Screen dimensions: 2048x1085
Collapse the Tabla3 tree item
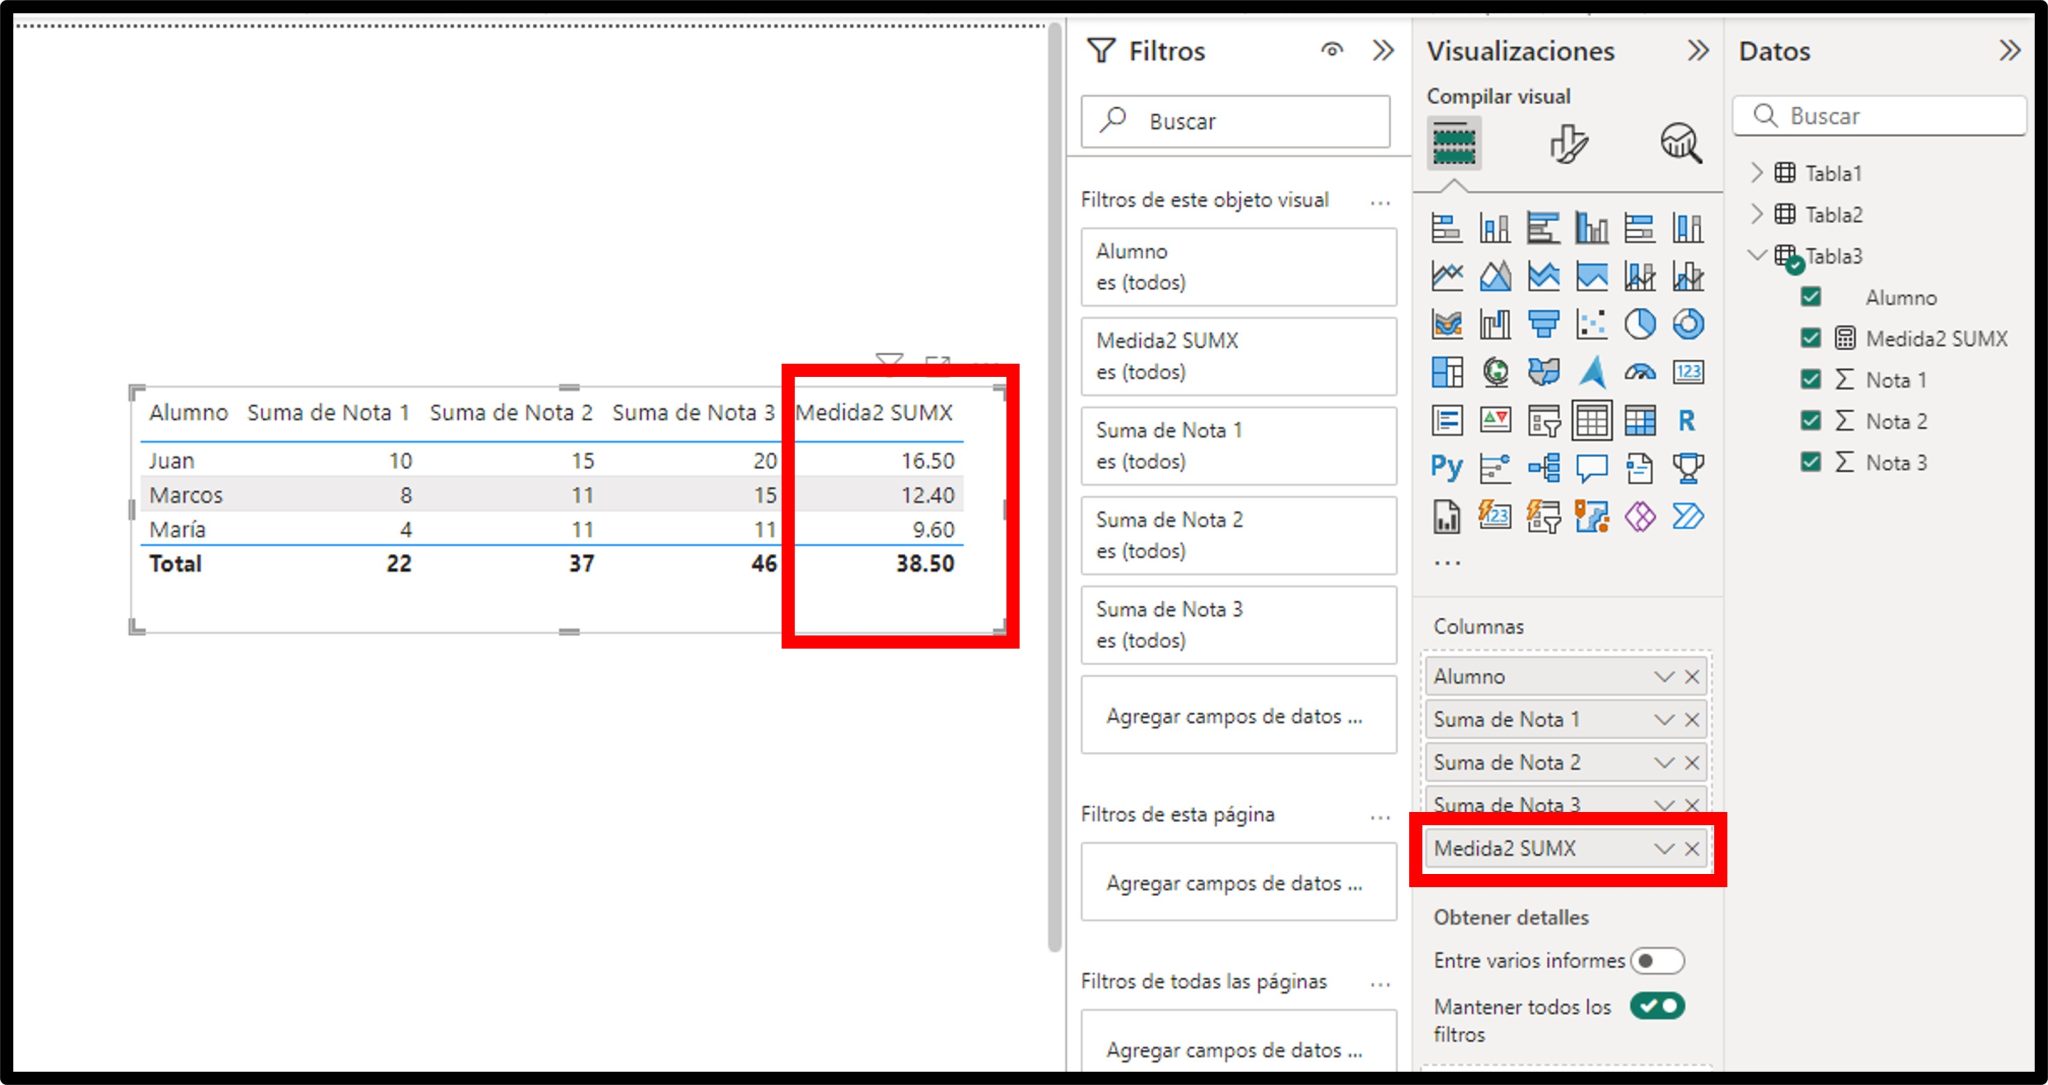[1757, 255]
